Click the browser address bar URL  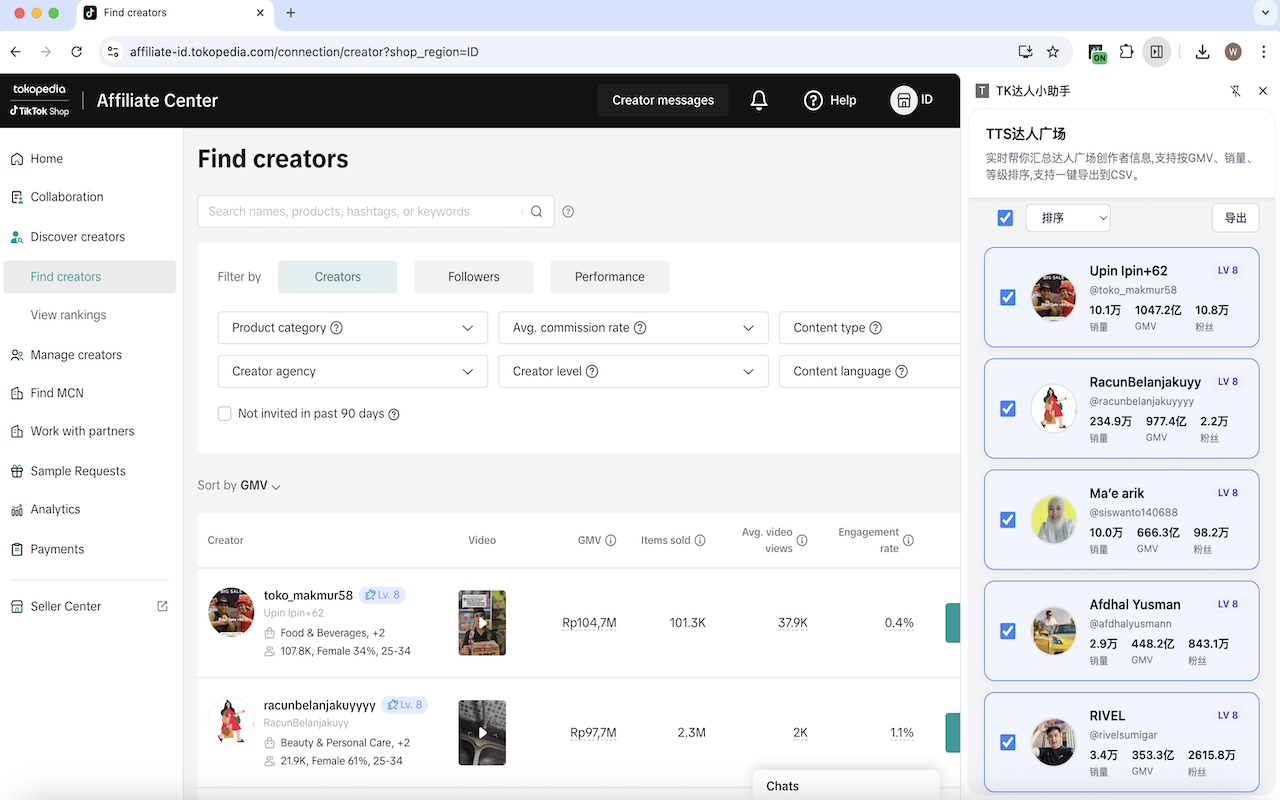pos(304,52)
